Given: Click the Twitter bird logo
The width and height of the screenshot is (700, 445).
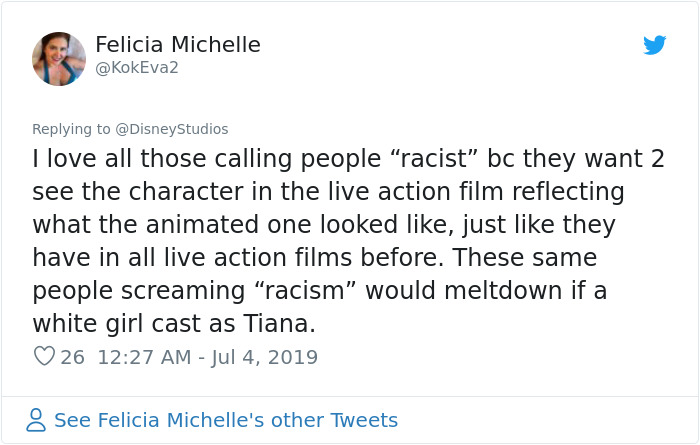Looking at the screenshot, I should pyautogui.click(x=654, y=45).
